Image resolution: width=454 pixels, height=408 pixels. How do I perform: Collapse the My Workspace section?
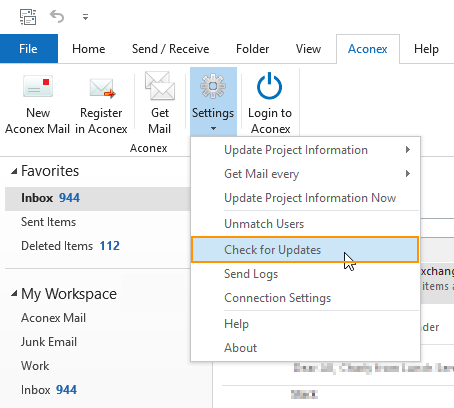point(14,294)
